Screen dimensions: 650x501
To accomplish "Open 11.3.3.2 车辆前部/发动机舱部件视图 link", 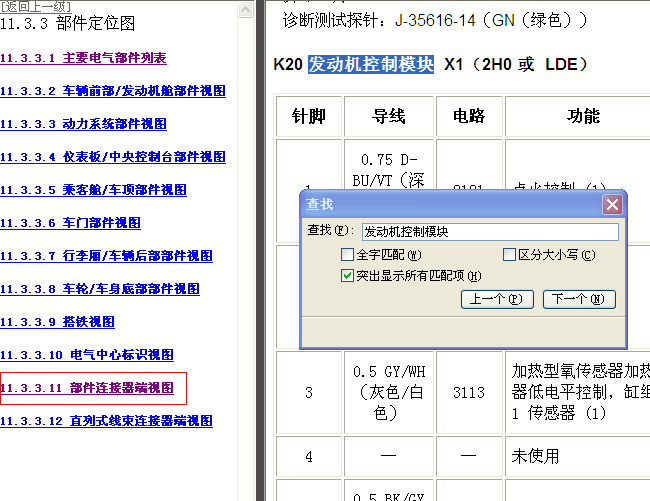I will click(x=113, y=91).
